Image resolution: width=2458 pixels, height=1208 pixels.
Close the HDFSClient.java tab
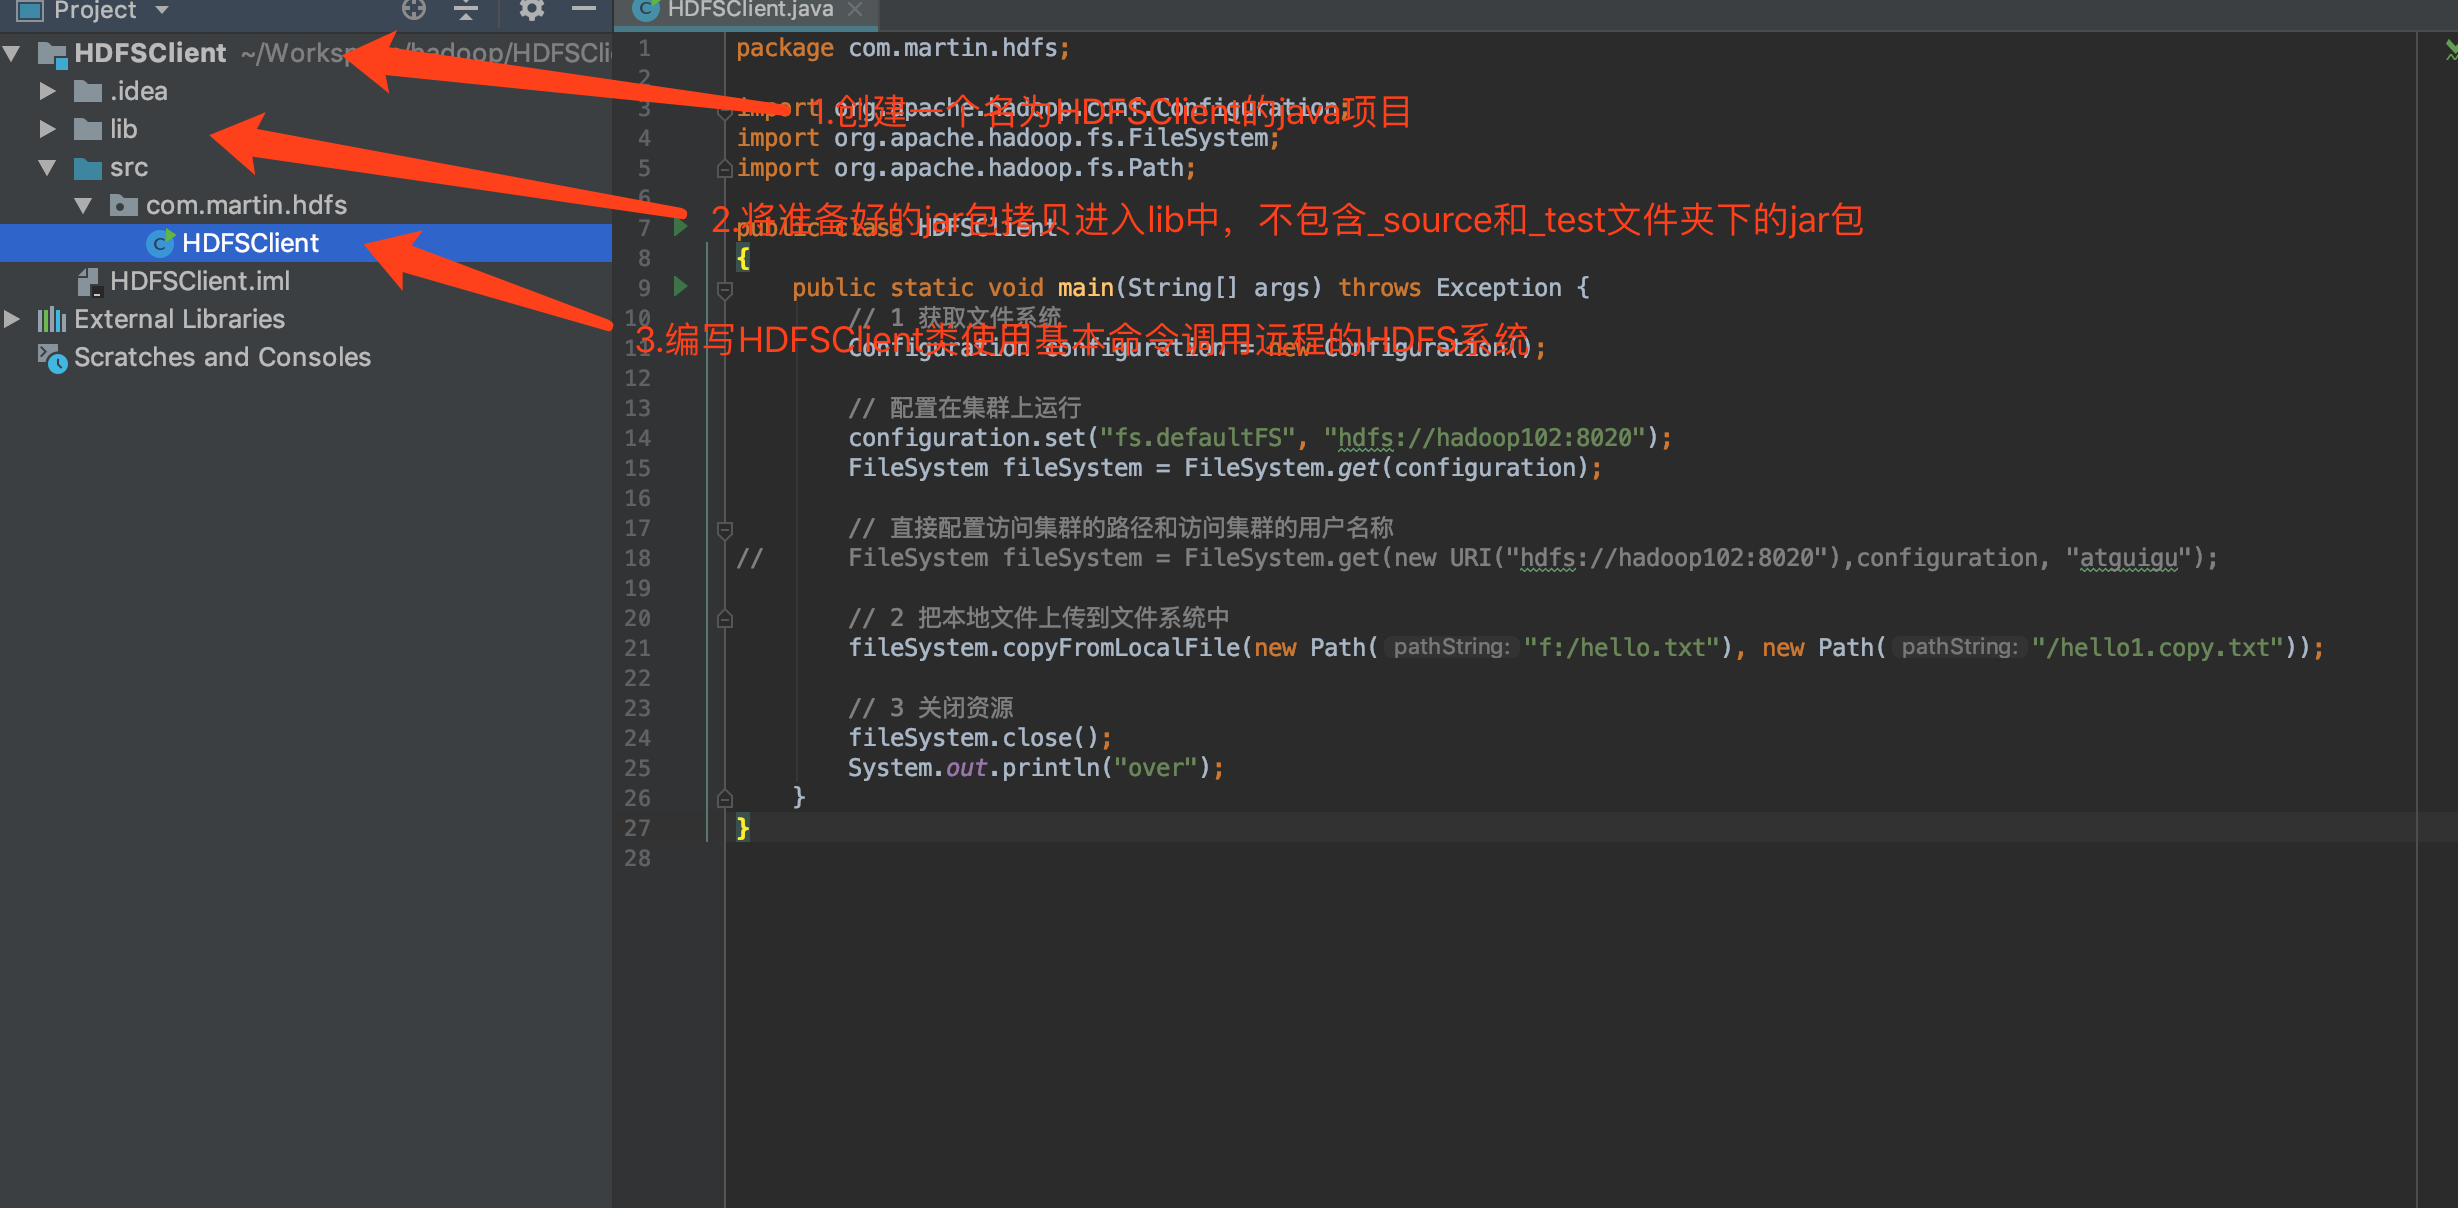(x=855, y=10)
